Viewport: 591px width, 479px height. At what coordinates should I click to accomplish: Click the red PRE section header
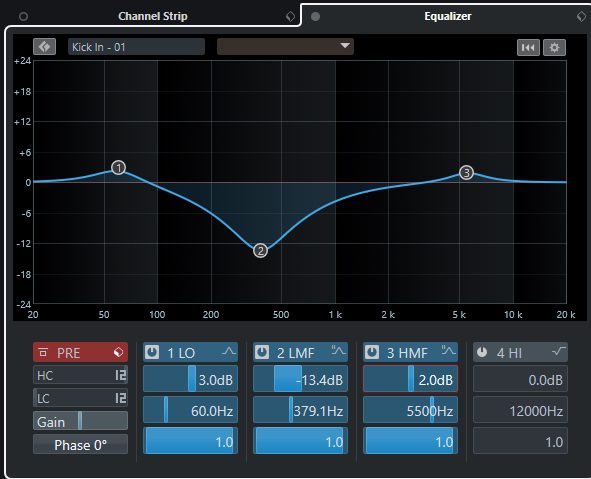80,352
